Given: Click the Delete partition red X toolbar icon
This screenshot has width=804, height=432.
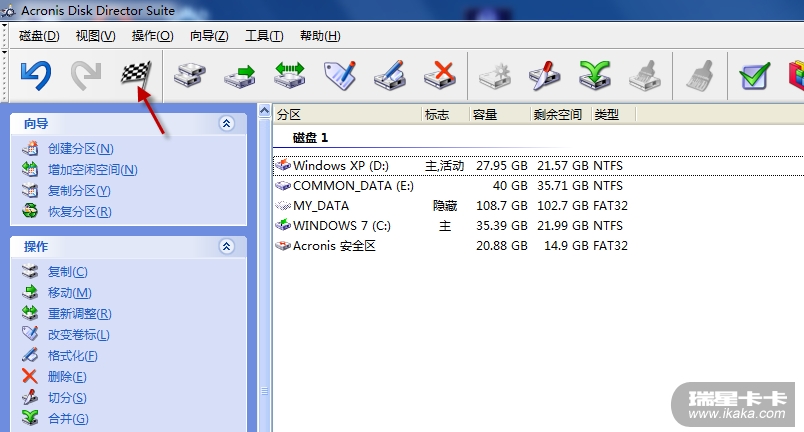Looking at the screenshot, I should pyautogui.click(x=440, y=75).
